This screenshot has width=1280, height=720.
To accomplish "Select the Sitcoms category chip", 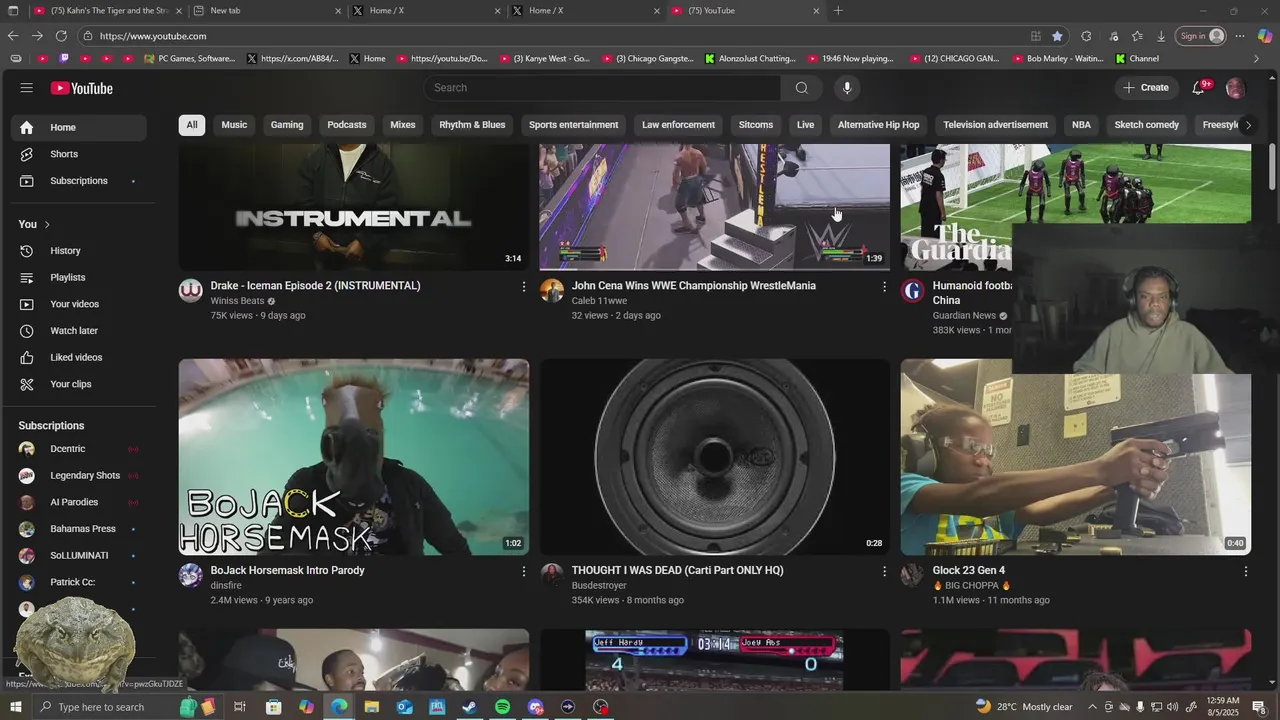I will [756, 125].
